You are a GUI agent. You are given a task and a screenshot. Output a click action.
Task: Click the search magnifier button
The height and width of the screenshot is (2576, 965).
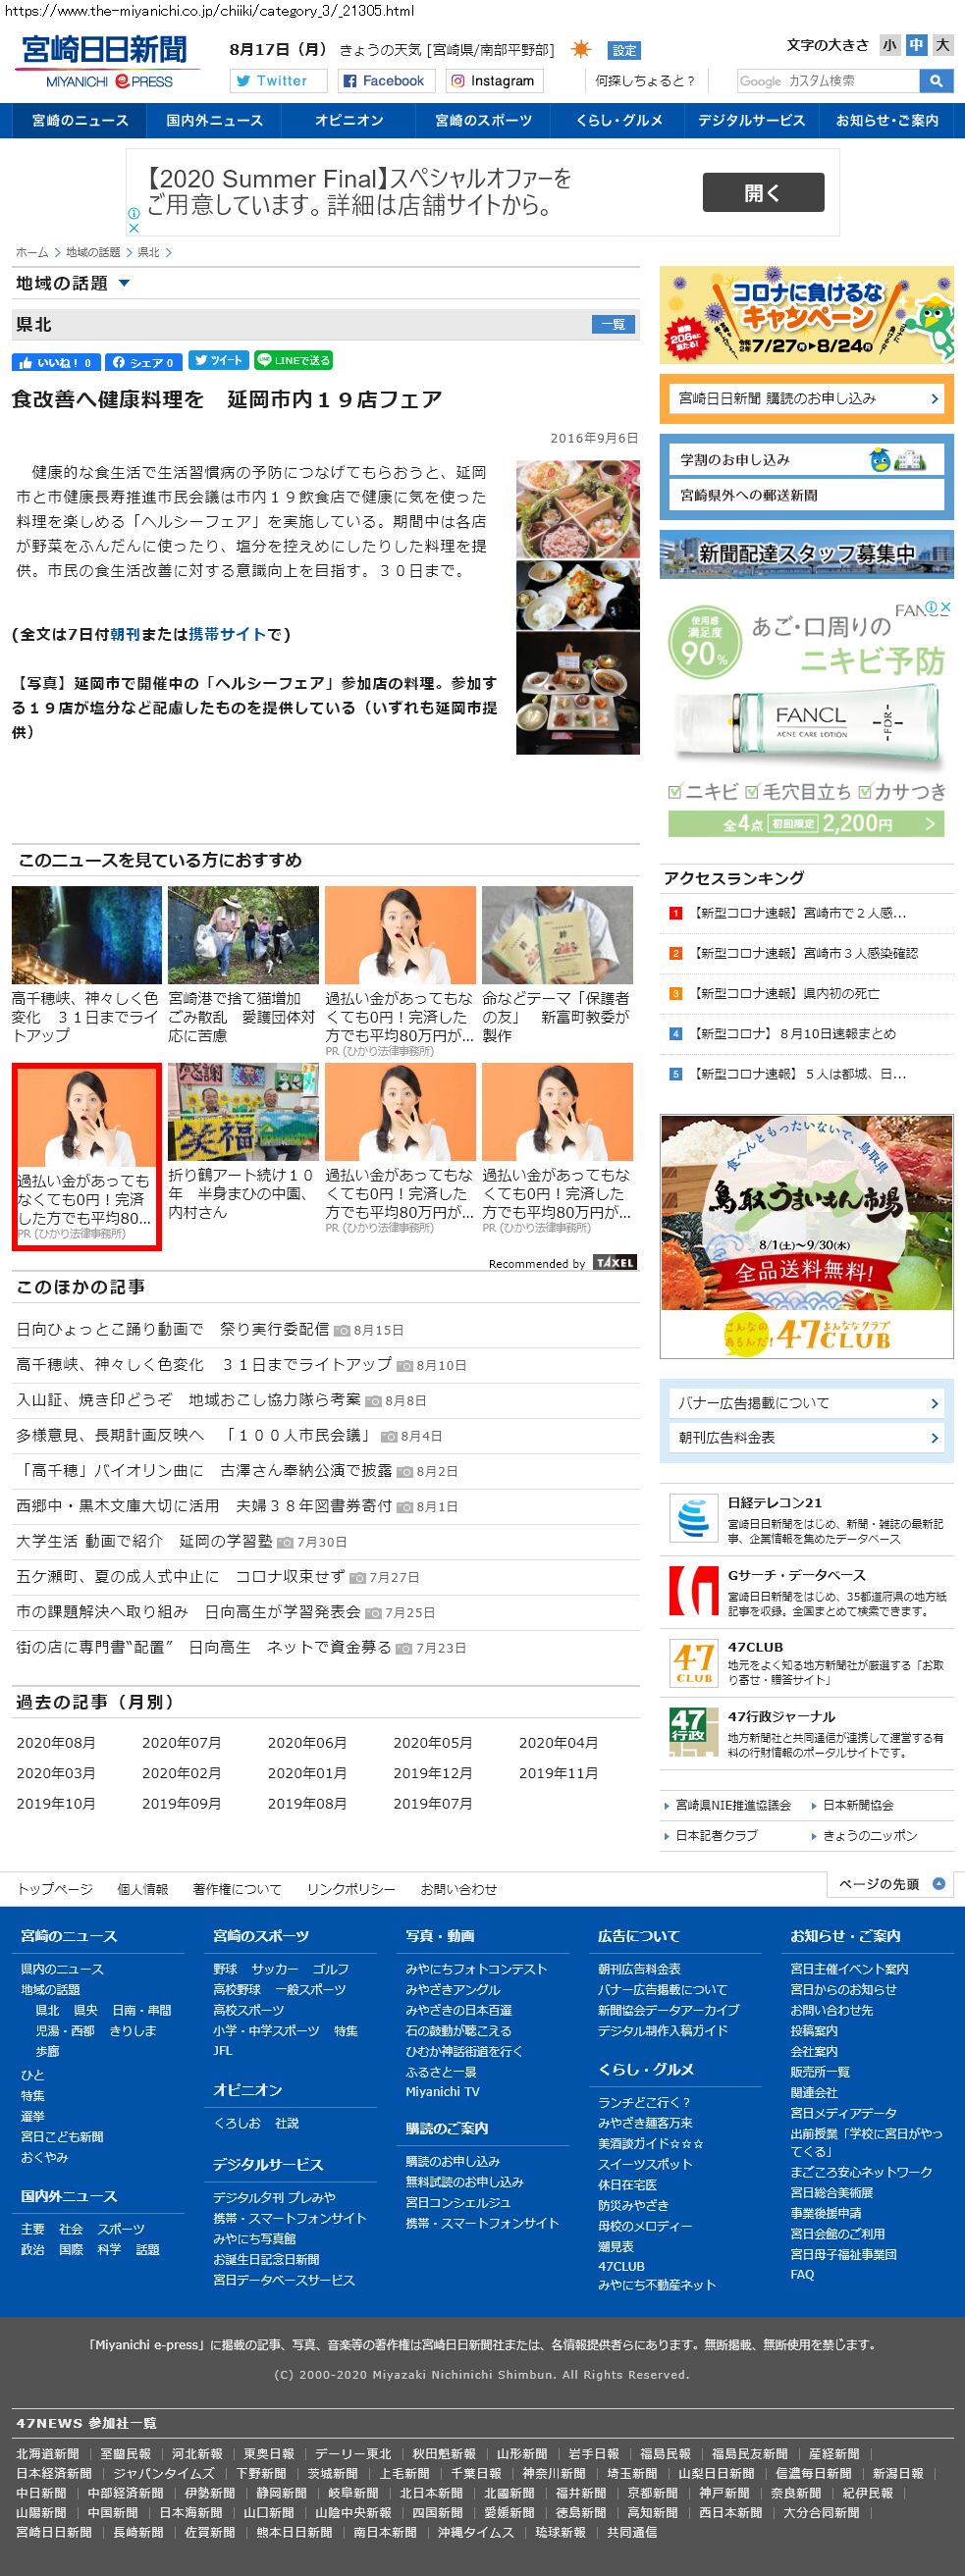point(936,81)
